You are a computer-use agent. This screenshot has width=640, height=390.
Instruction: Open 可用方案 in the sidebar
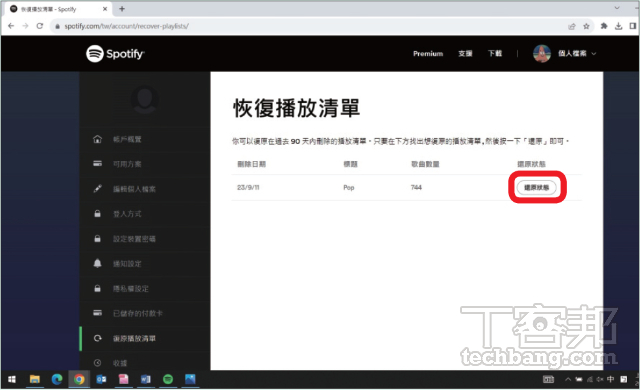(144, 164)
